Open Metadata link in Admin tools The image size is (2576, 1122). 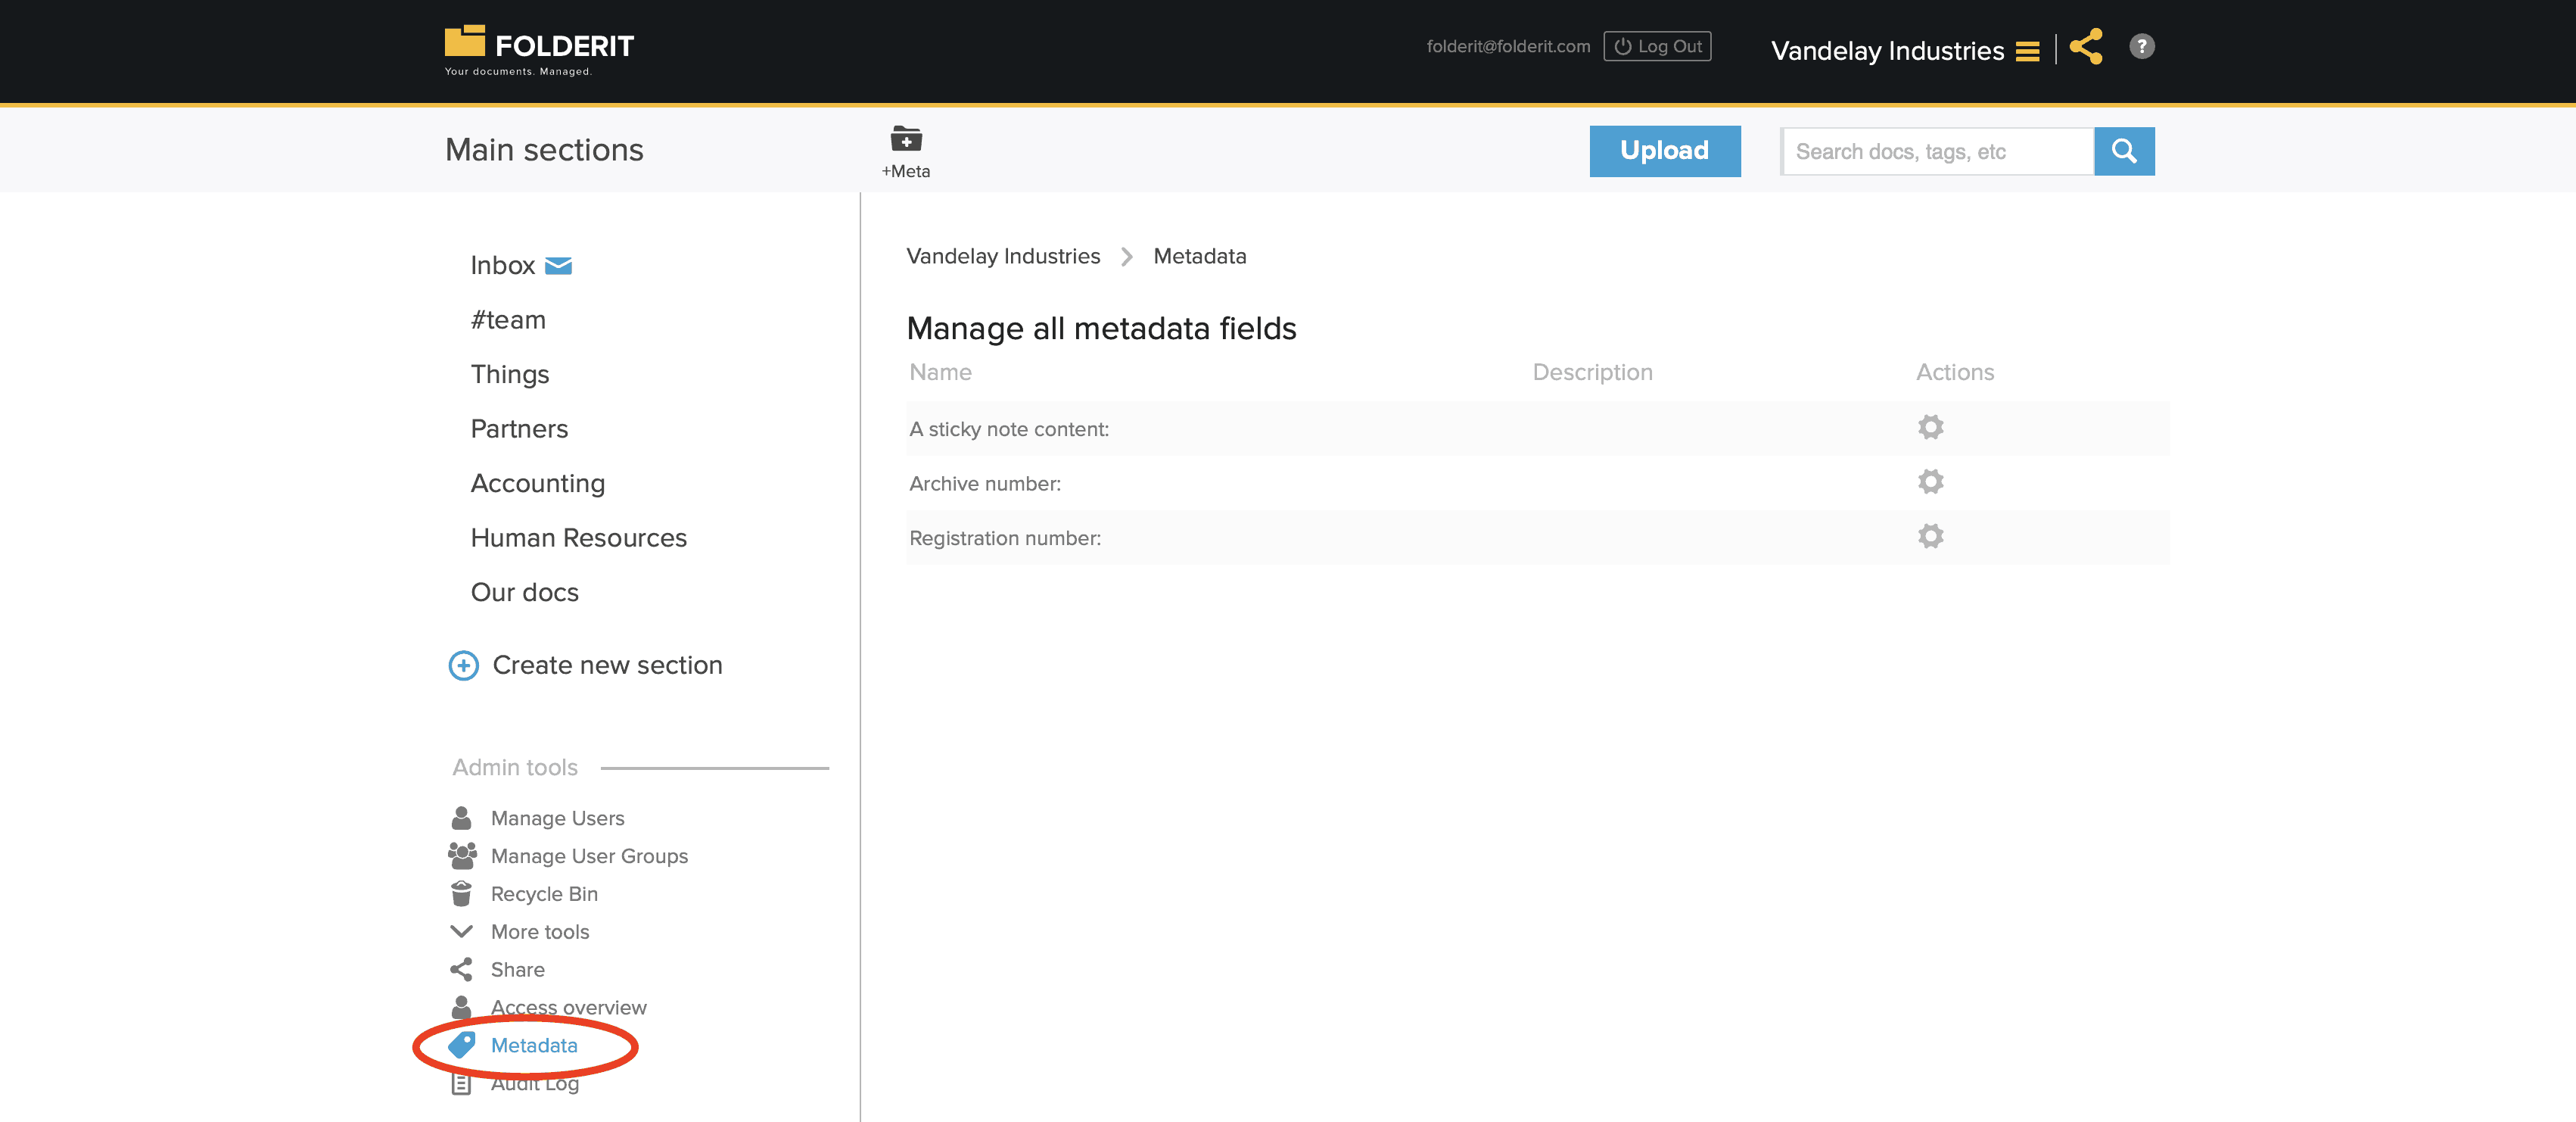click(x=534, y=1045)
